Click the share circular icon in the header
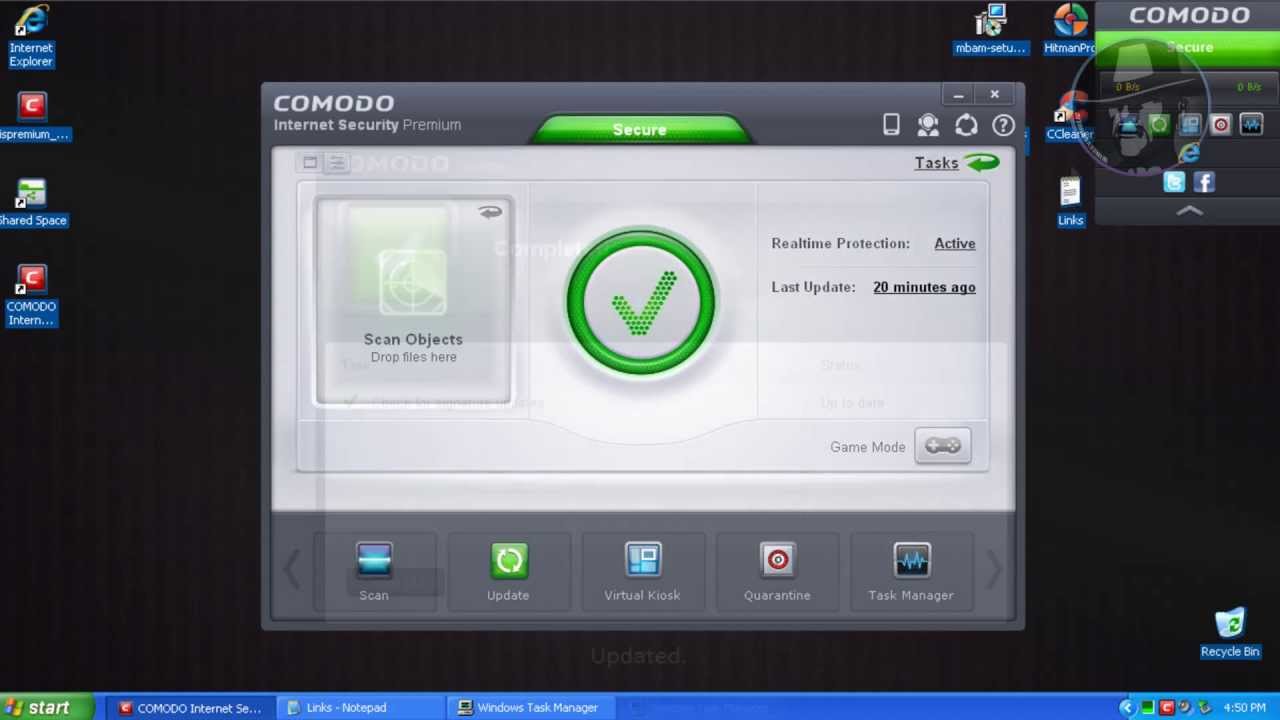Image resolution: width=1280 pixels, height=720 pixels. (966, 125)
